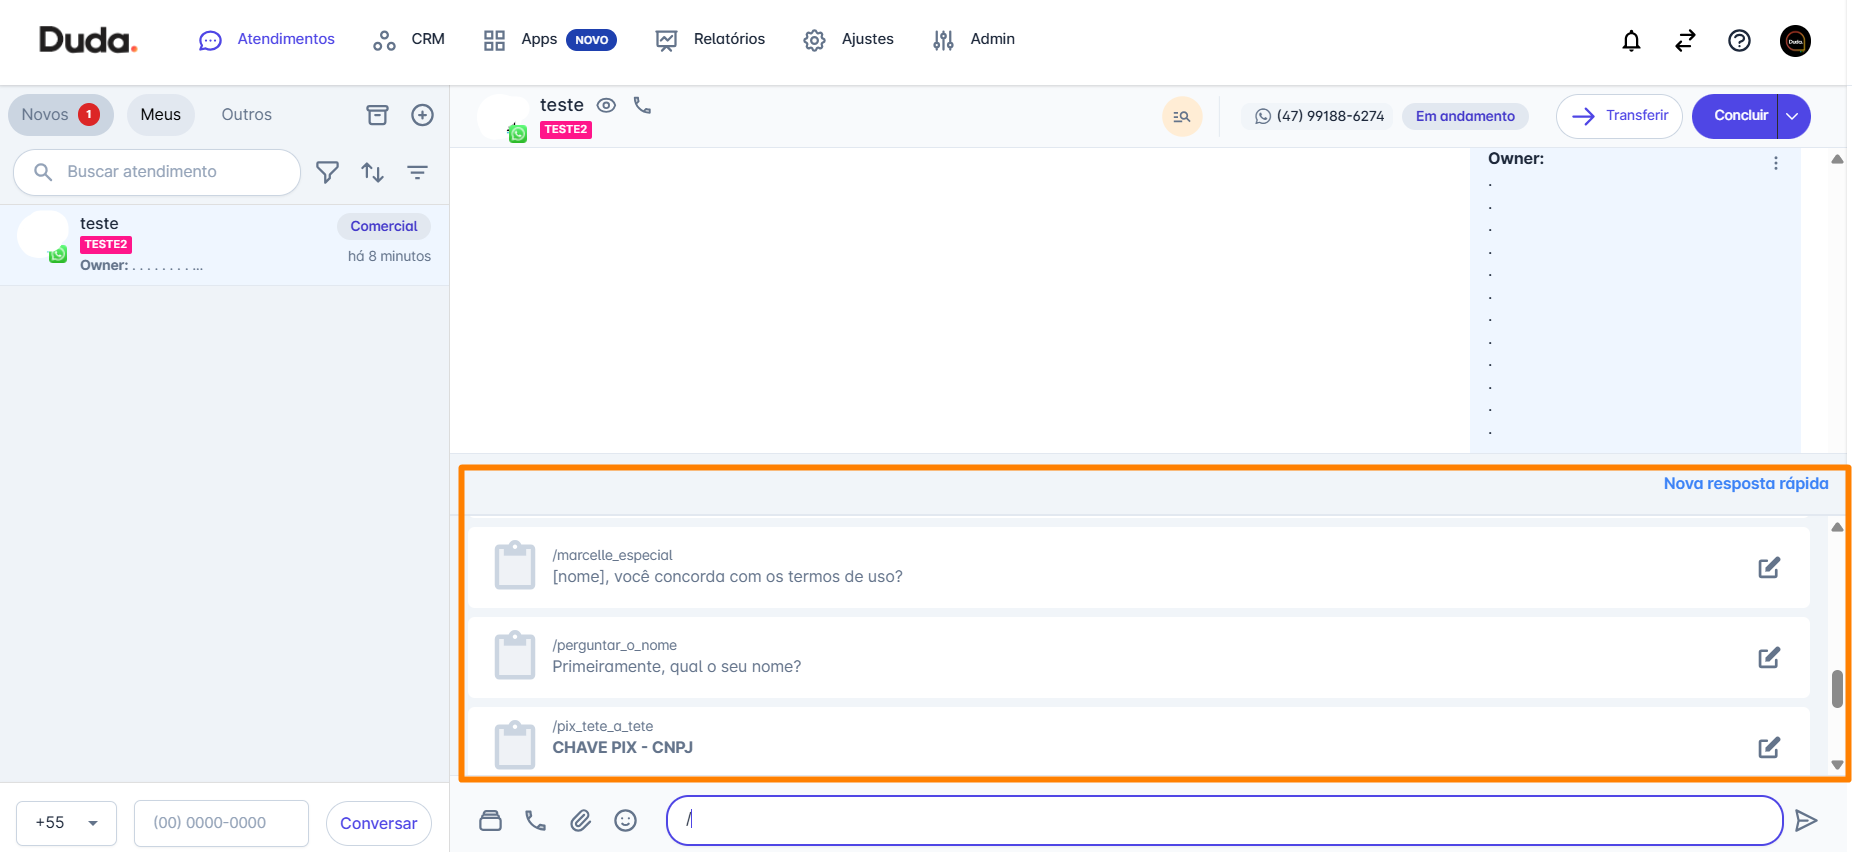Click the attach file paperclip icon
The width and height of the screenshot is (1852, 852).
581,821
